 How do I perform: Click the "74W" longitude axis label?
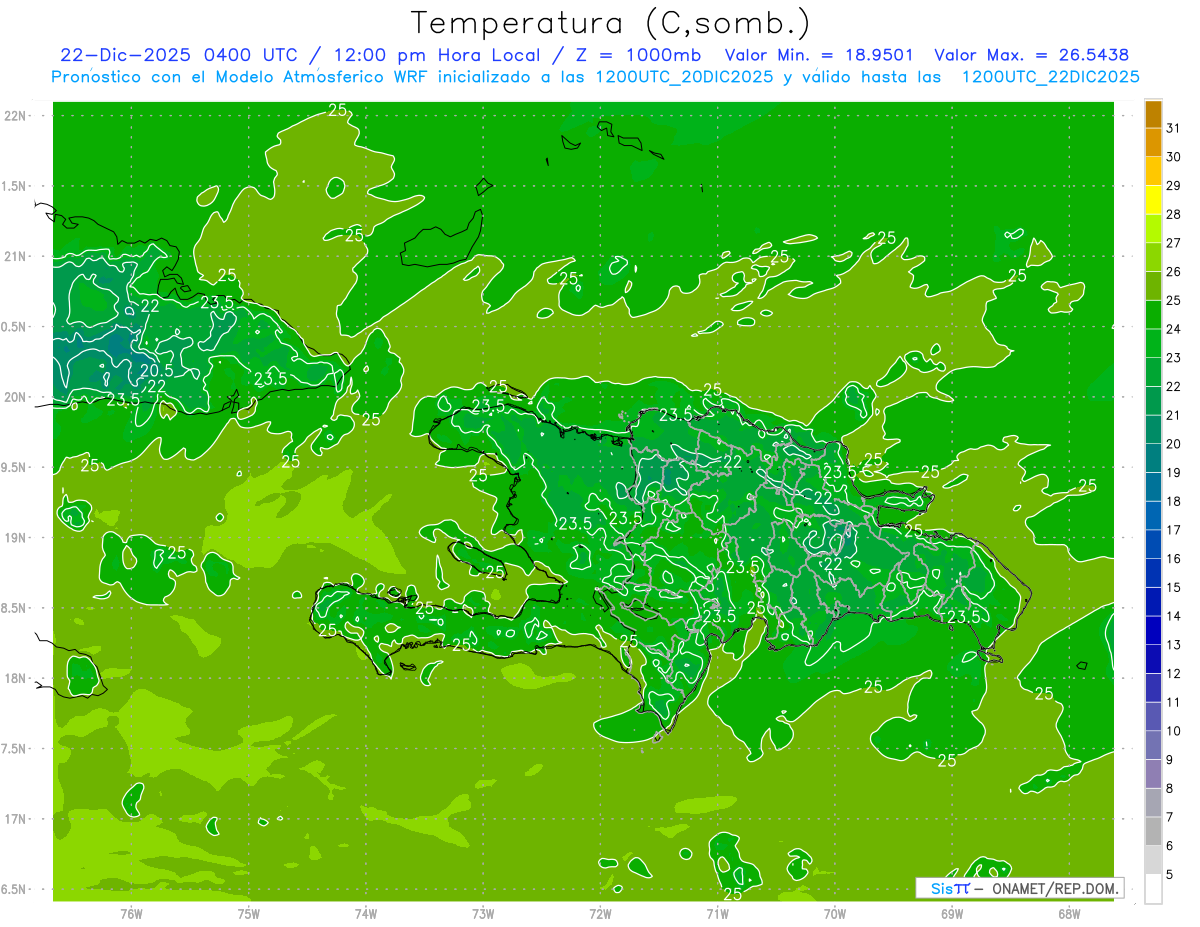[x=366, y=914]
